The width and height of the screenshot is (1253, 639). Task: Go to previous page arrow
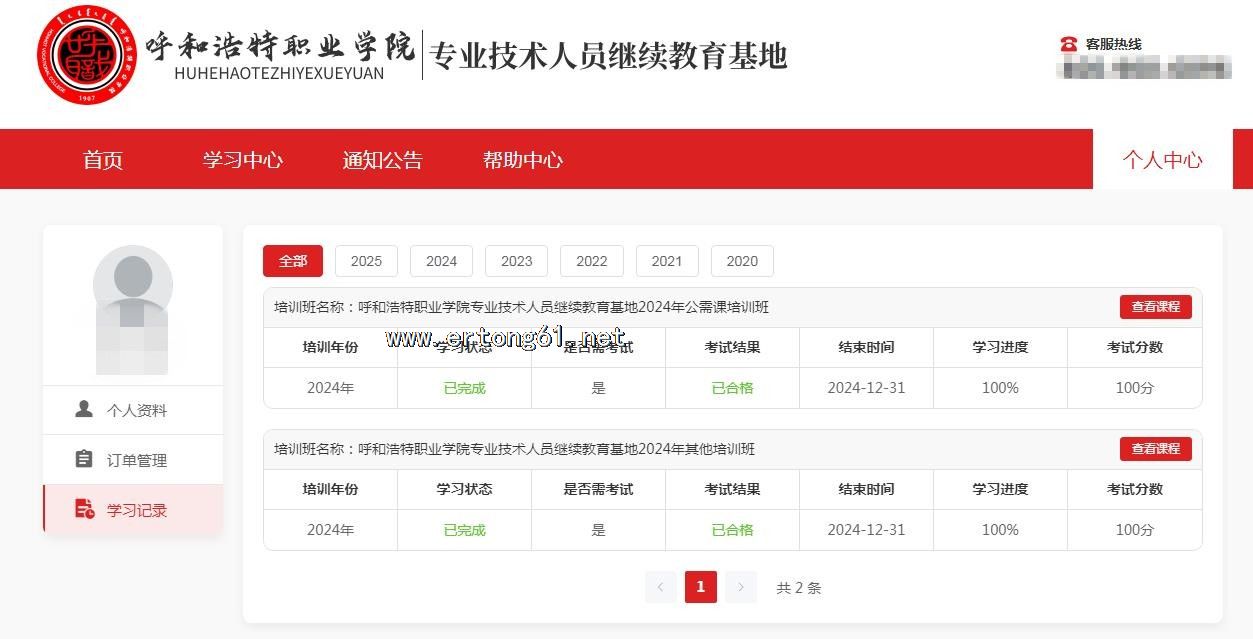661,587
